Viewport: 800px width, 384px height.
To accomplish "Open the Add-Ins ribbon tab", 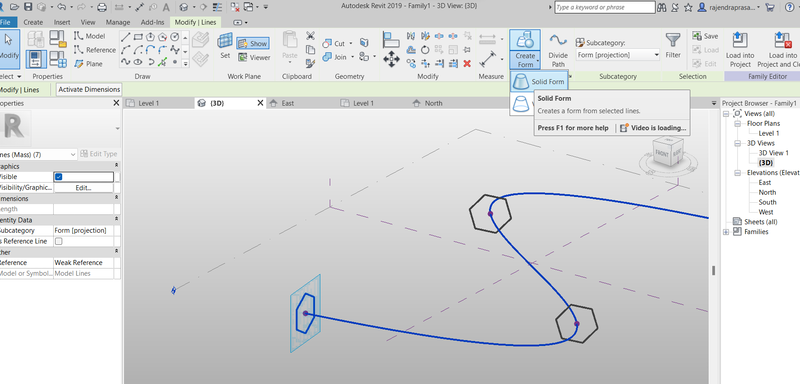I will tap(153, 22).
